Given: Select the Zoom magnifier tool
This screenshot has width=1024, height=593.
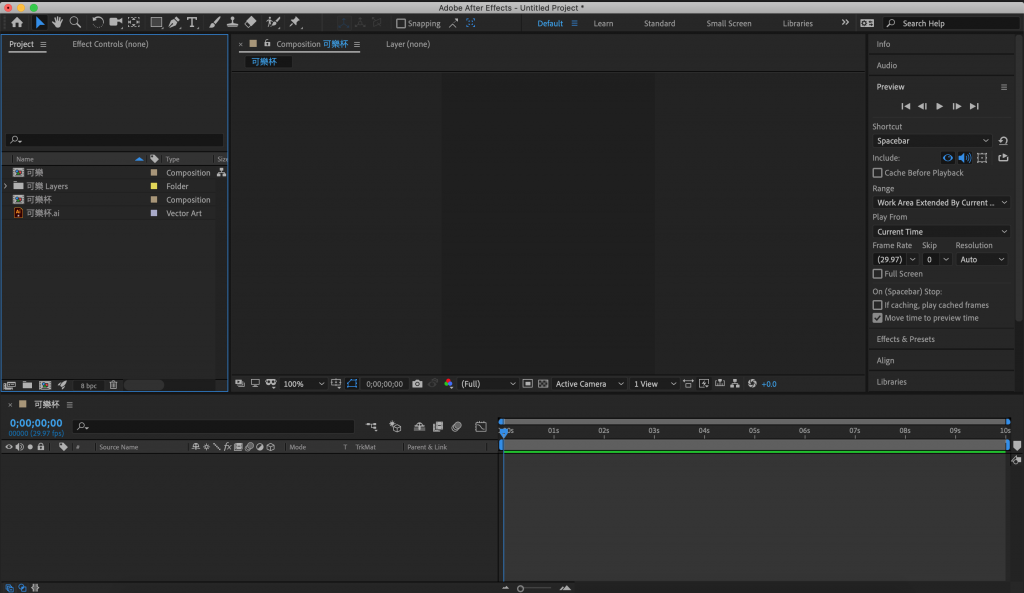Looking at the screenshot, I should click(76, 23).
